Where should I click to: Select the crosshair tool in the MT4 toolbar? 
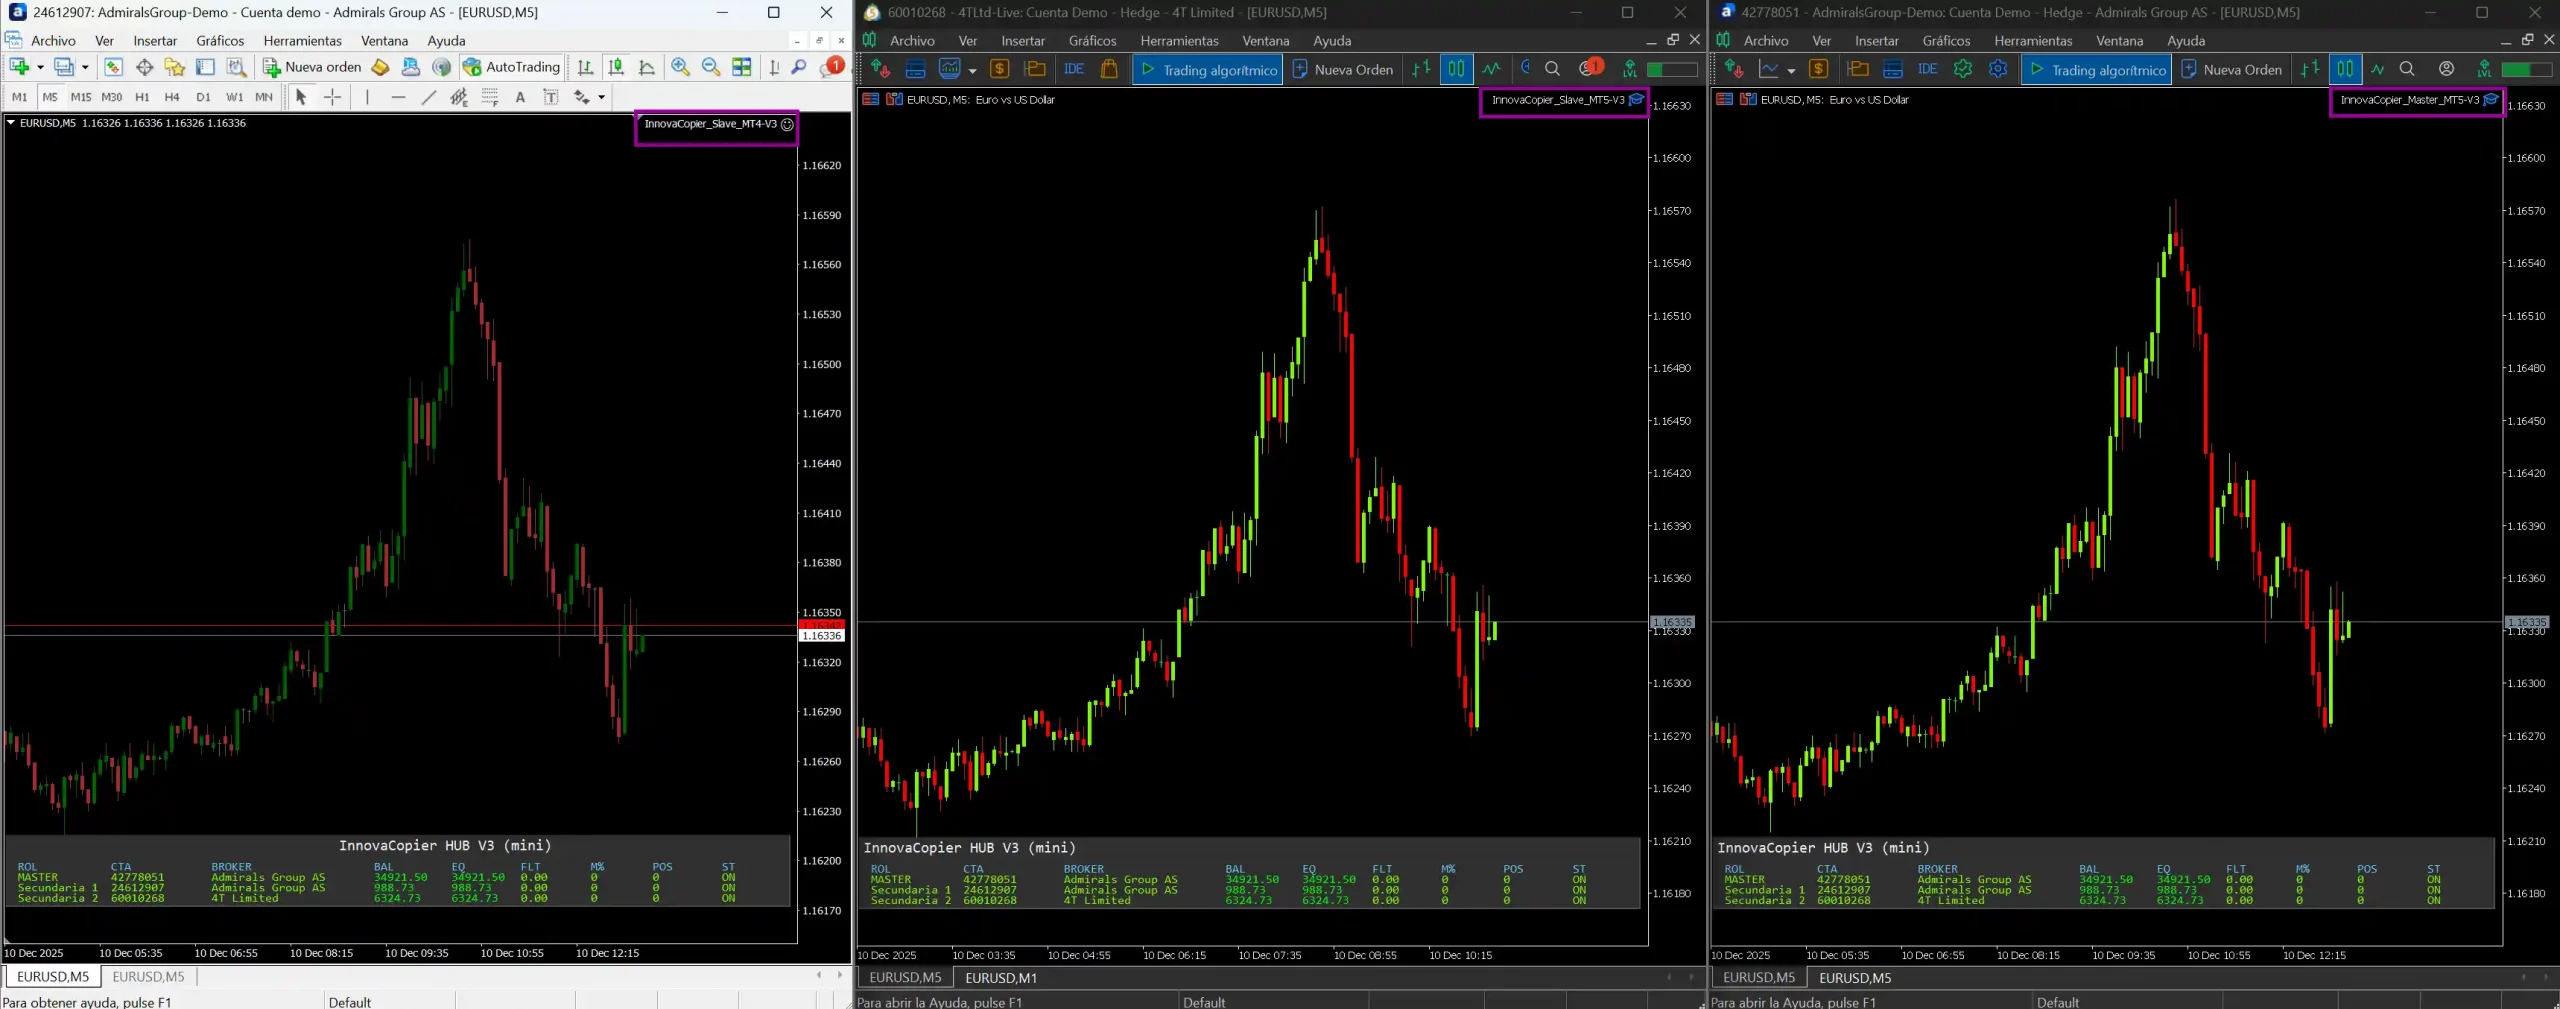[332, 97]
